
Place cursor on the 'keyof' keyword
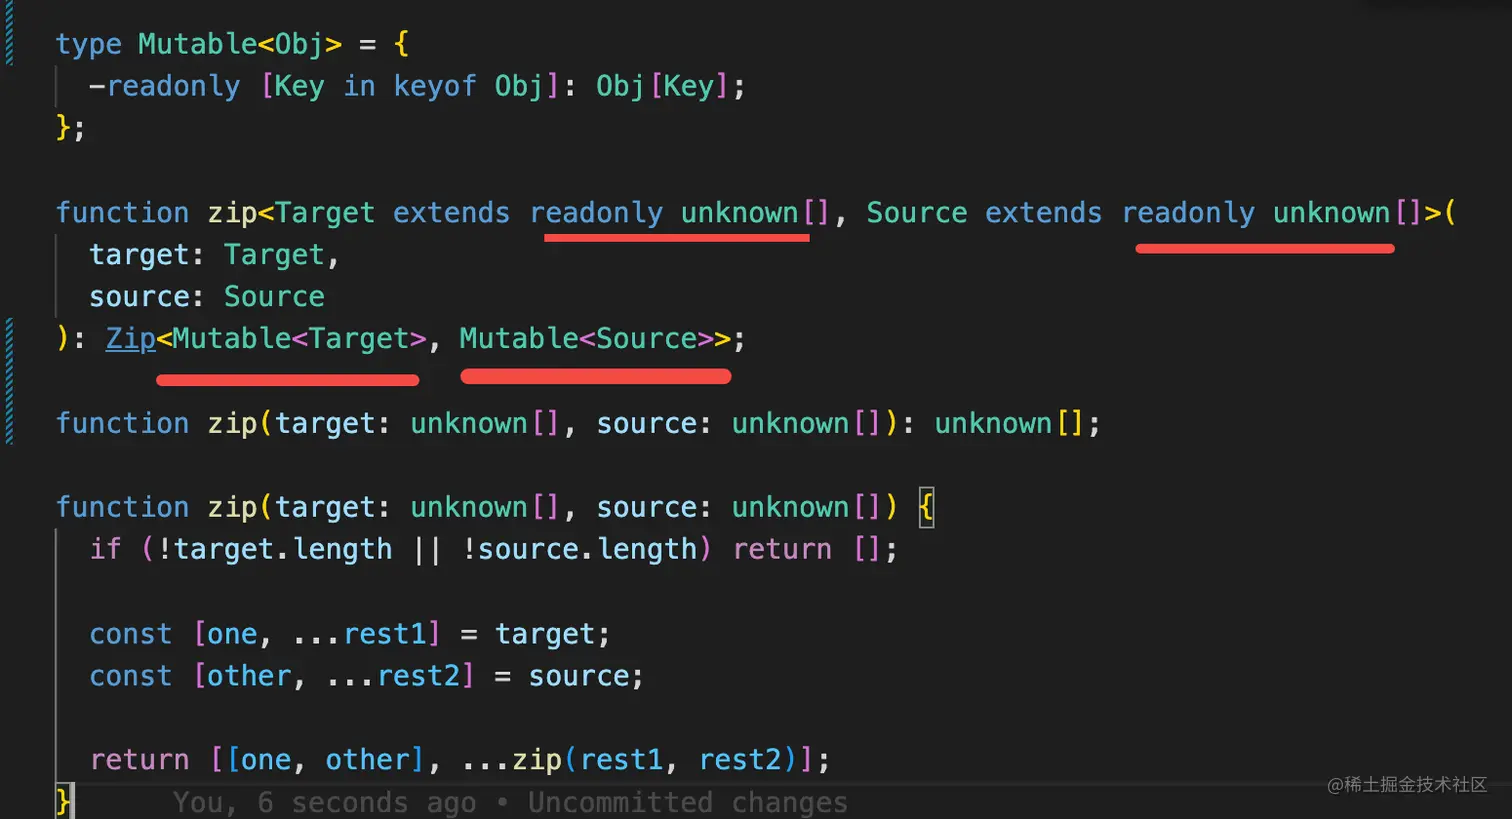pyautogui.click(x=435, y=86)
